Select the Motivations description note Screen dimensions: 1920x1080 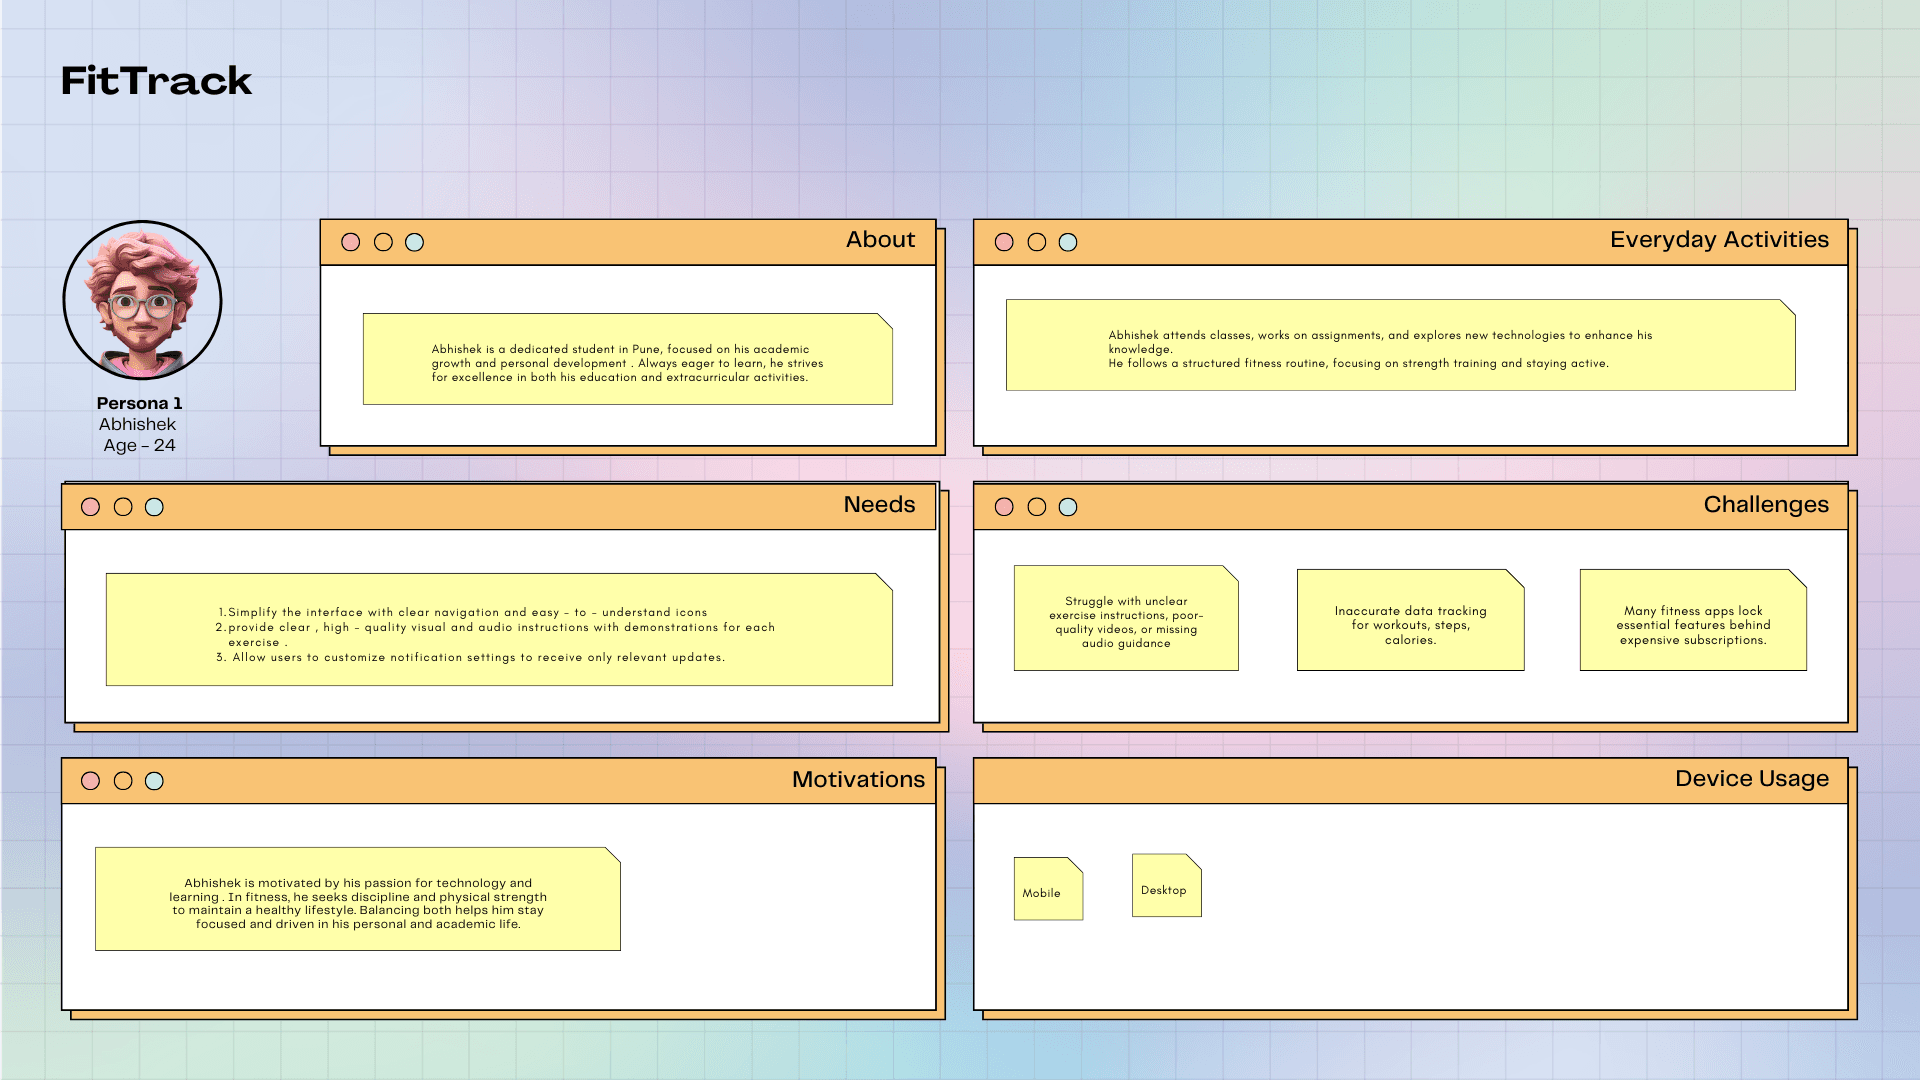(x=357, y=899)
